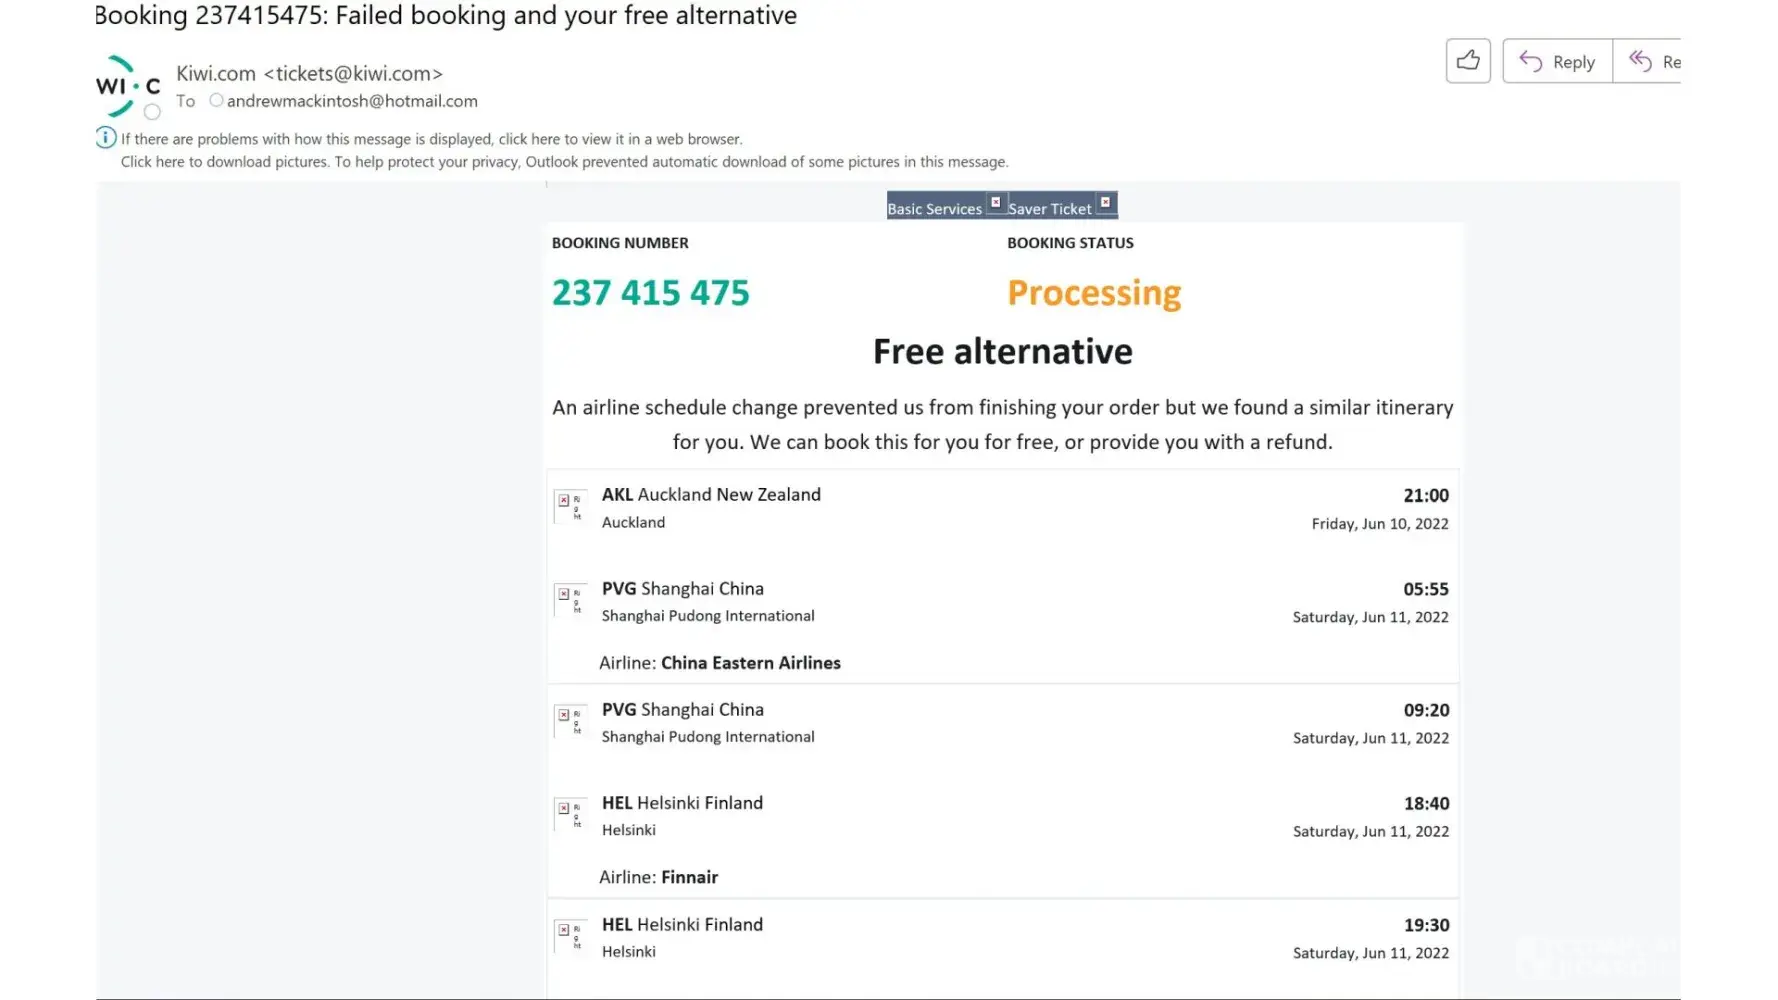Click booking number 237 415 475

(x=651, y=293)
